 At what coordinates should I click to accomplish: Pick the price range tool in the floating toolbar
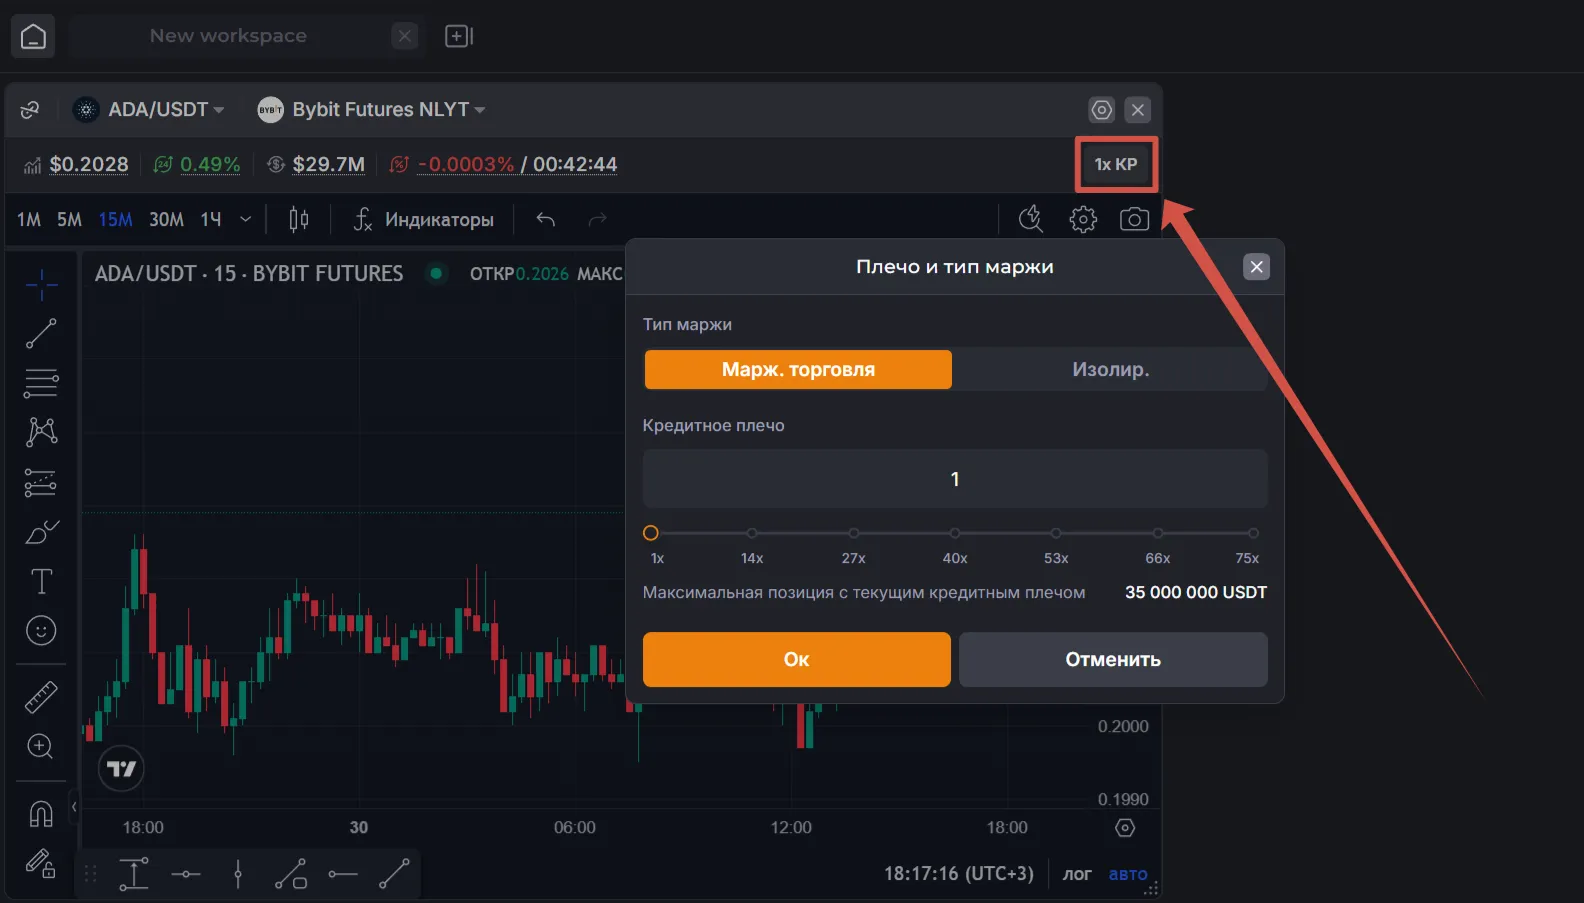(134, 874)
